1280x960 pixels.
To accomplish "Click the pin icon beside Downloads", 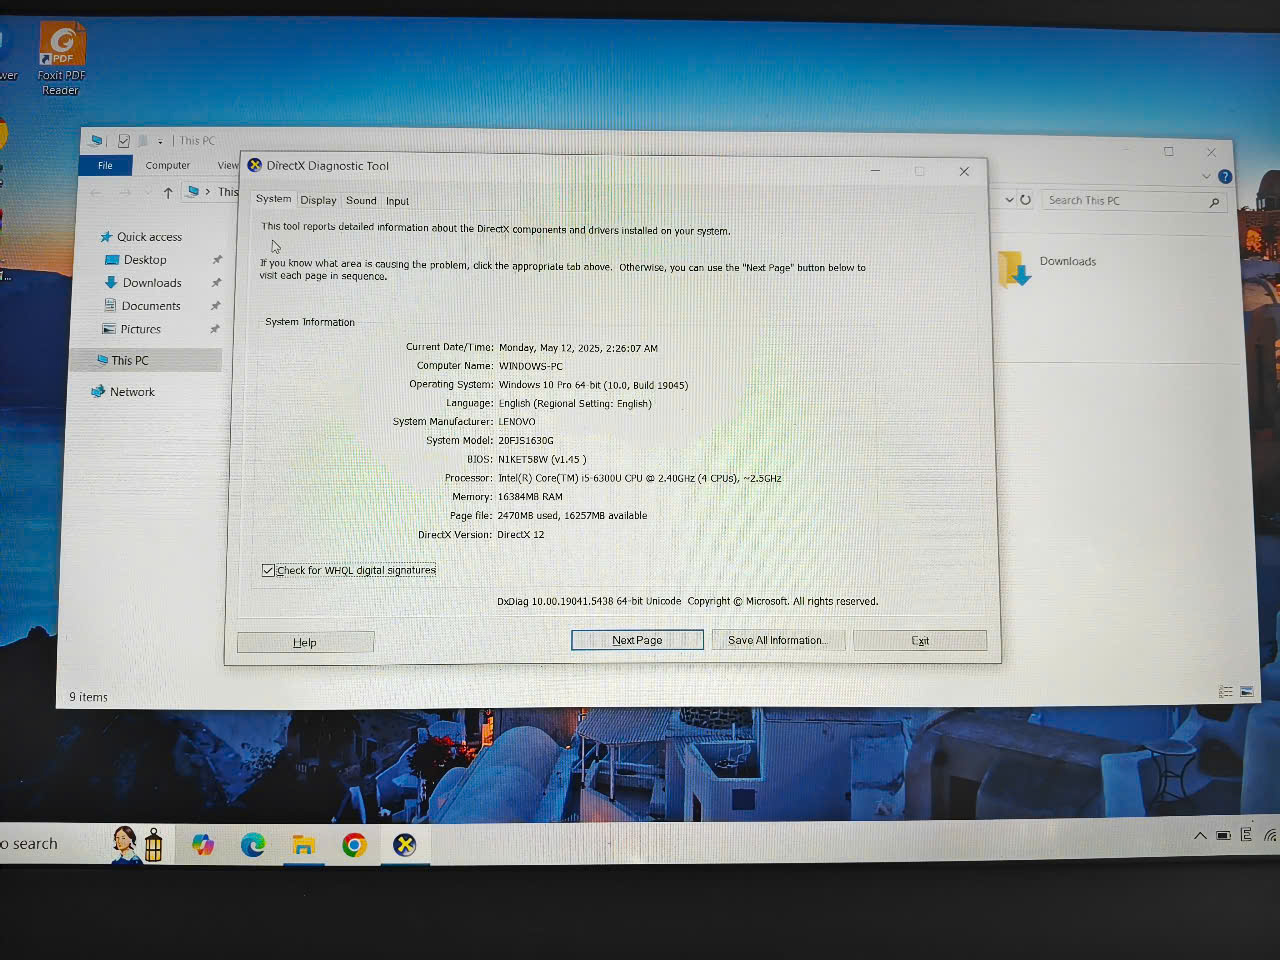I will pyautogui.click(x=215, y=283).
